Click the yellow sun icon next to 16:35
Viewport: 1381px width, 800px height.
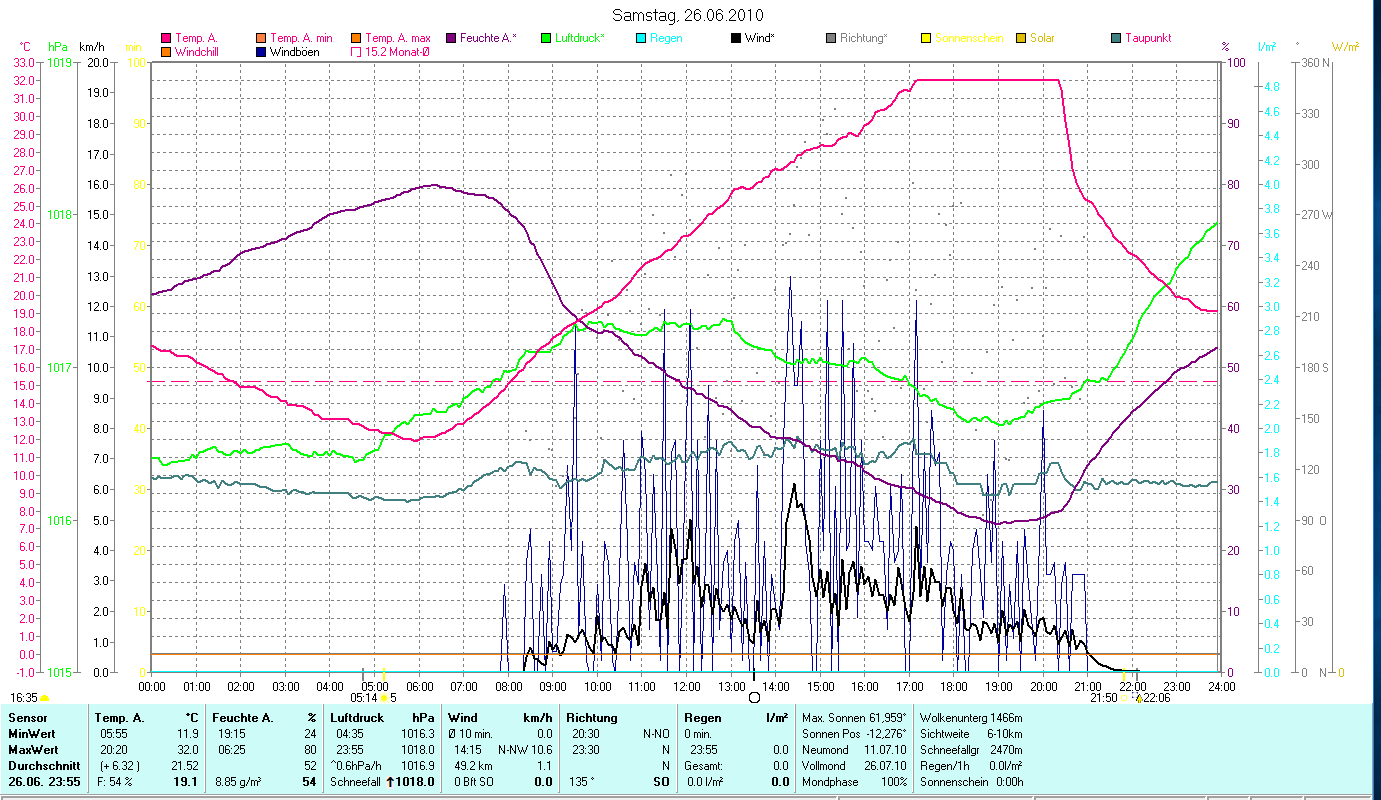pos(45,698)
